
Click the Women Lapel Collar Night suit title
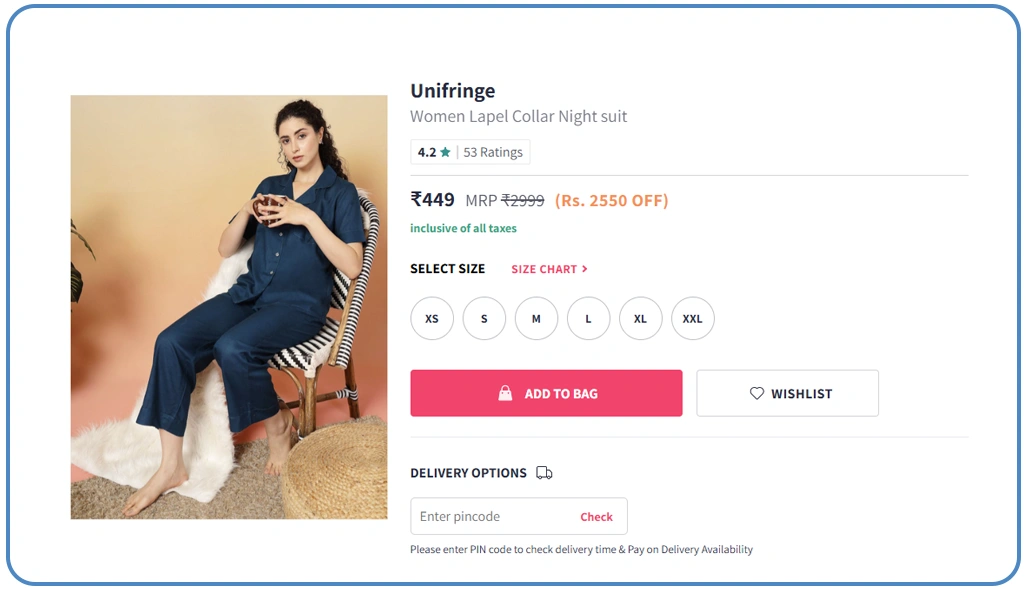tap(518, 117)
